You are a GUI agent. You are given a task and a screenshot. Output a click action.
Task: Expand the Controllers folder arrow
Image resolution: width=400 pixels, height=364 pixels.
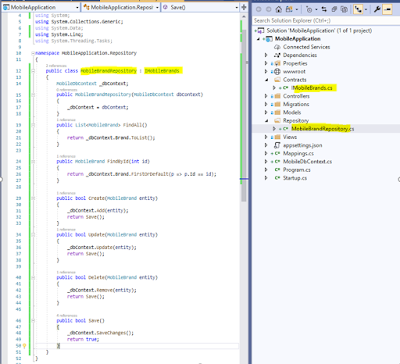click(266, 96)
